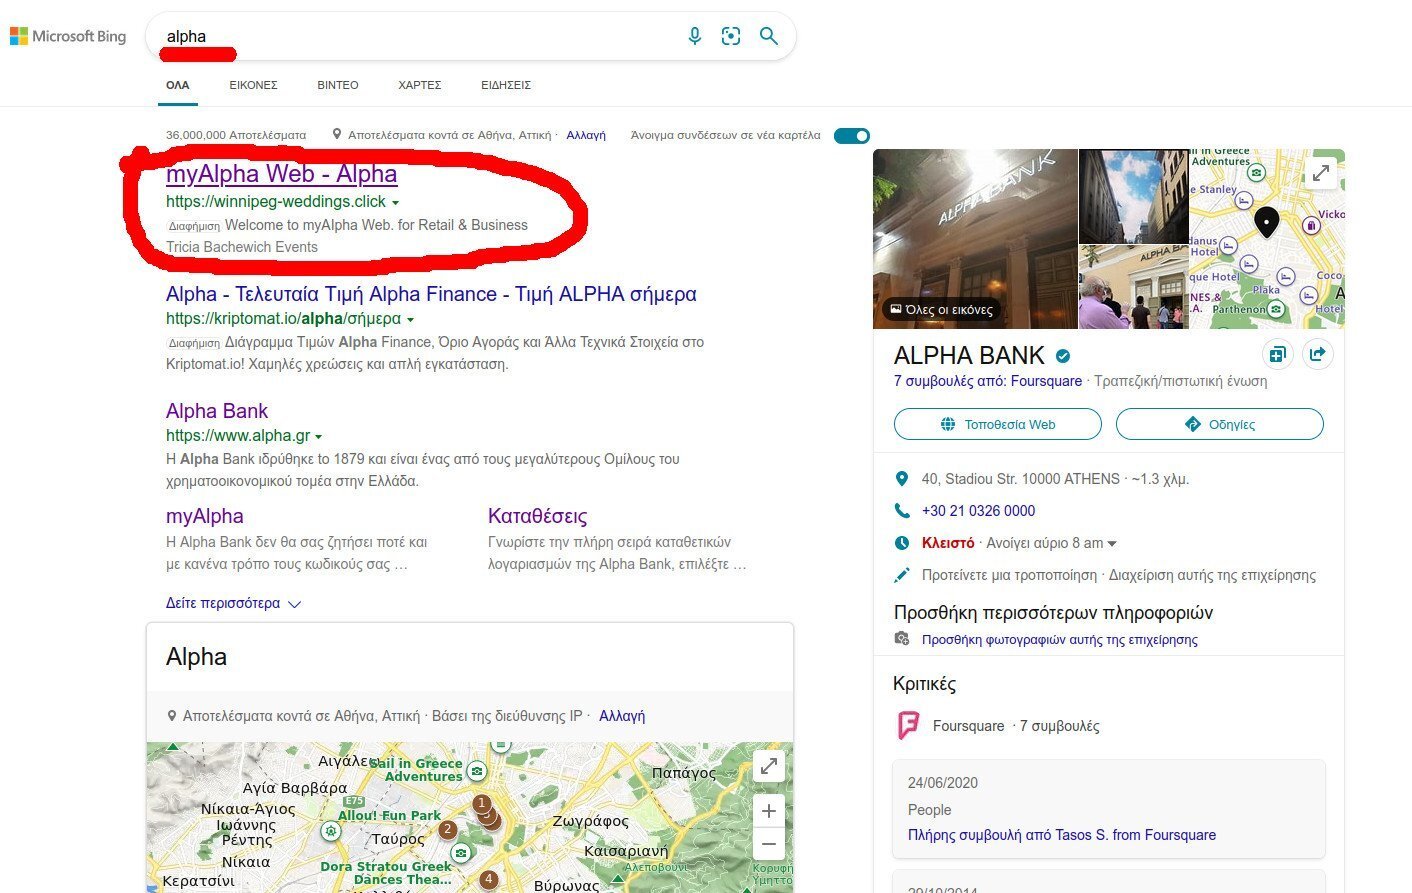The image size is (1412, 893).
Task: Open the Alpha Bank result title
Action: click(x=217, y=411)
